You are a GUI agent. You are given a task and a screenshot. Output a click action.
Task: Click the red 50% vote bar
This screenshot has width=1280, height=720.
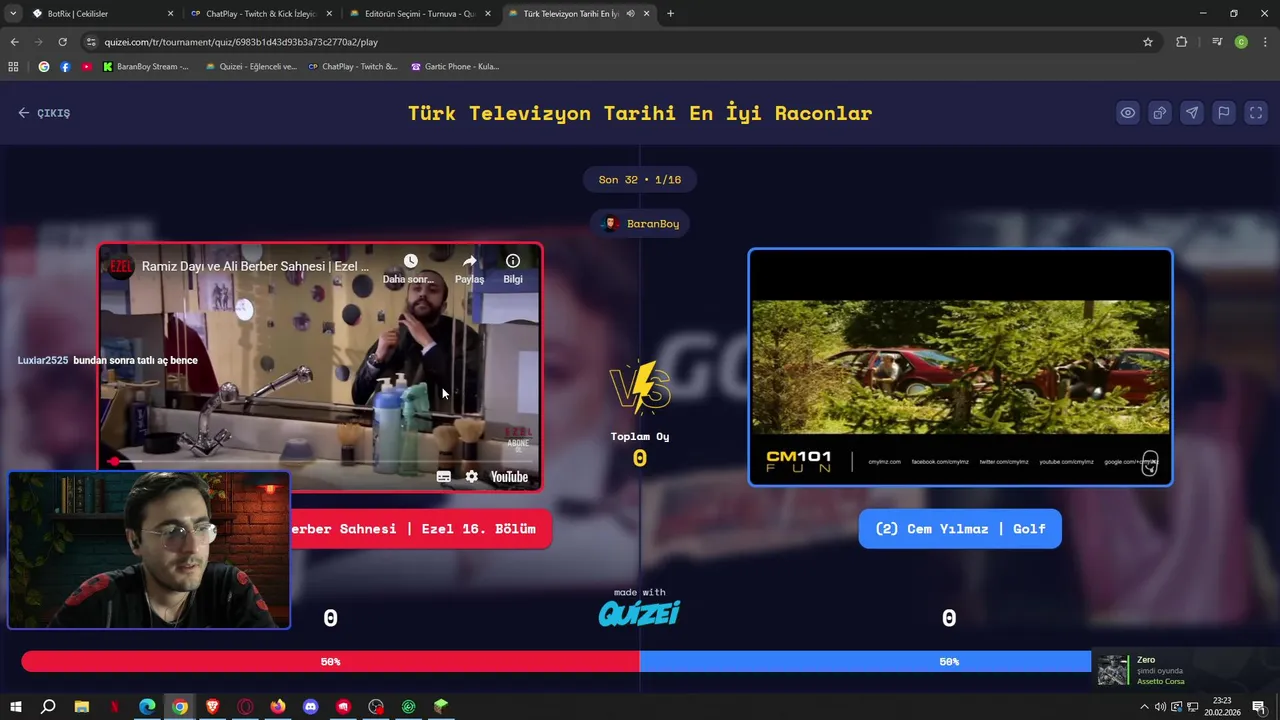pos(330,662)
